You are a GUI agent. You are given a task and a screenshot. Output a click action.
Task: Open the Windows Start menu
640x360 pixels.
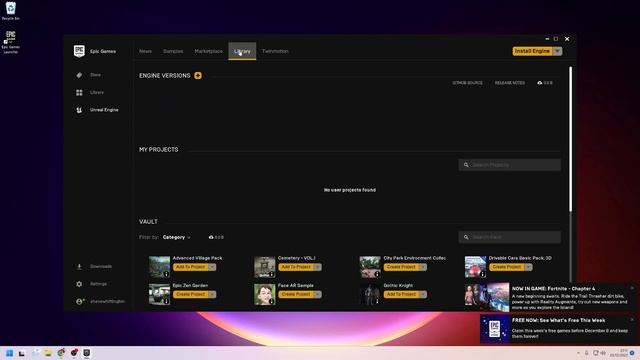(9, 353)
